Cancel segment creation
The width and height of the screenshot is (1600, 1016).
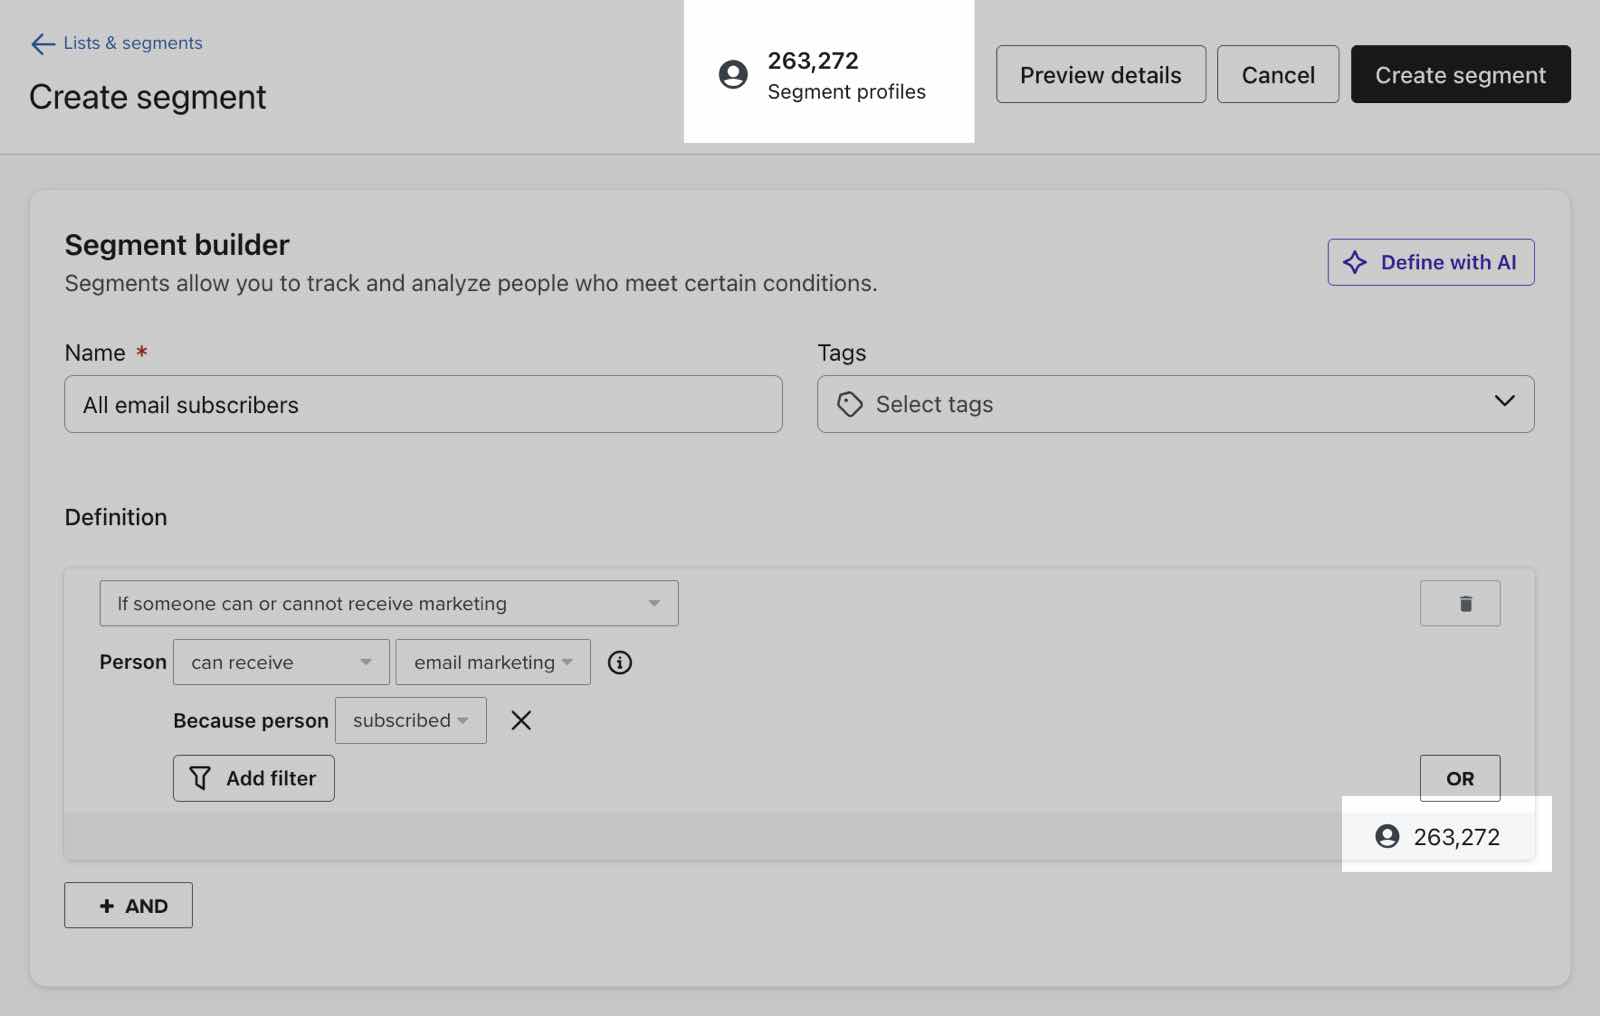click(x=1278, y=74)
